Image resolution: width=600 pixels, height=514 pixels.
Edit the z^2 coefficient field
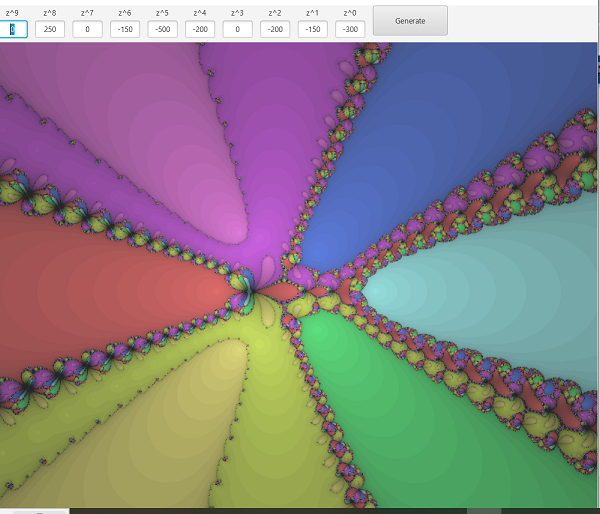(x=275, y=29)
